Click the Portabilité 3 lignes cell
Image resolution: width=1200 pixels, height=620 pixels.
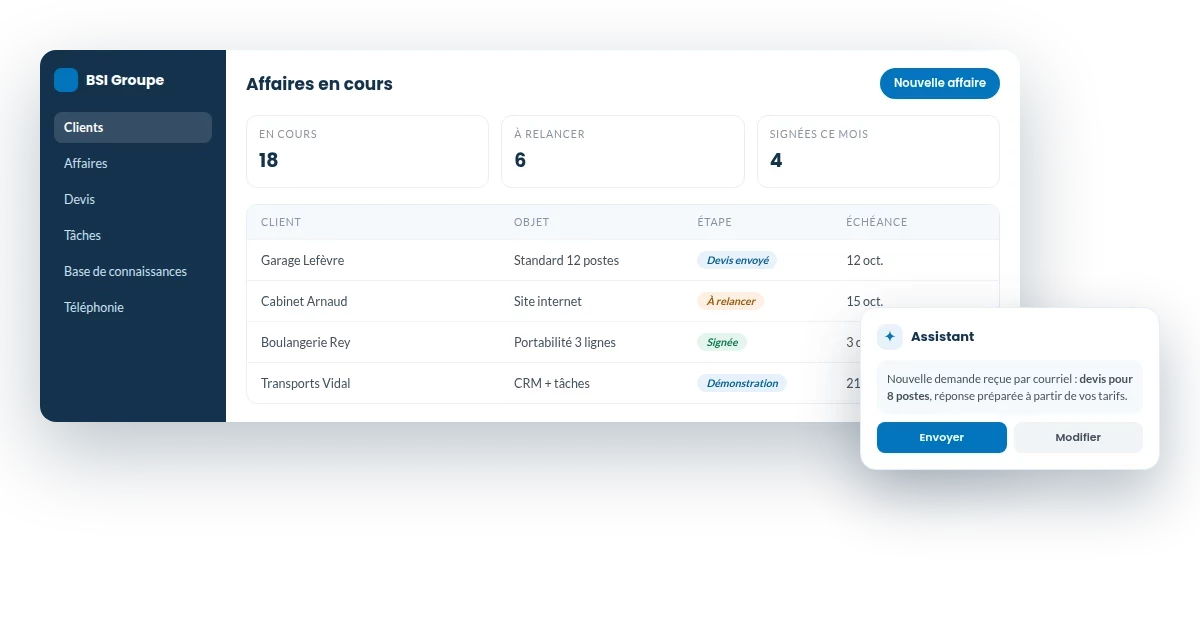click(565, 342)
